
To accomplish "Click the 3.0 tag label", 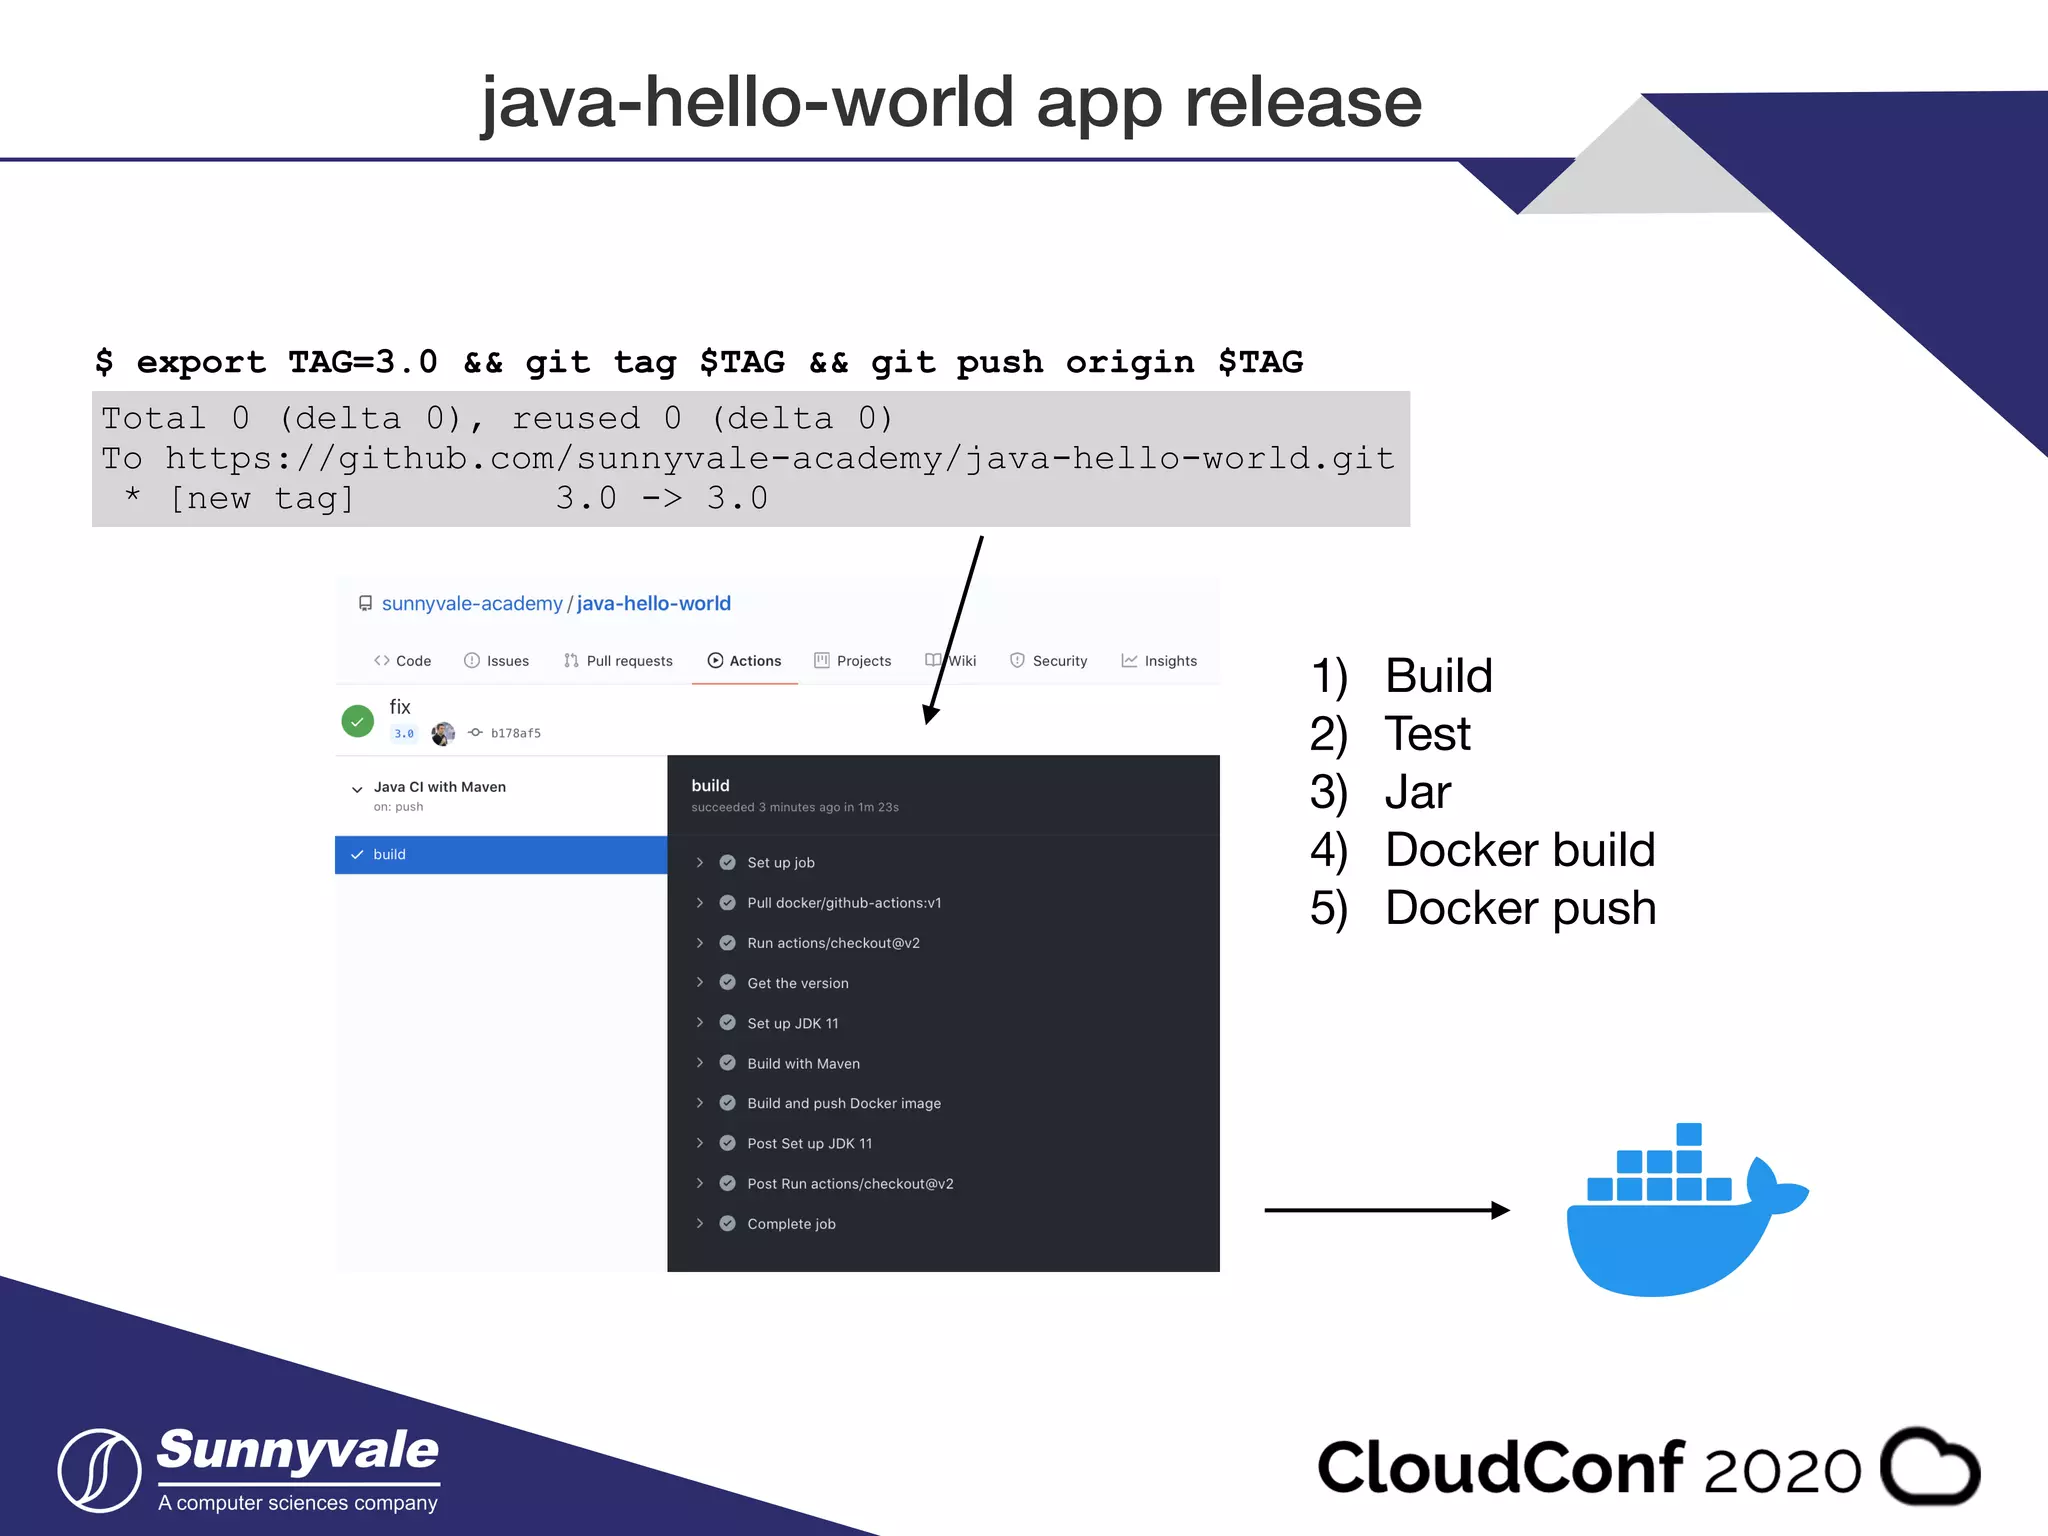I will (404, 734).
